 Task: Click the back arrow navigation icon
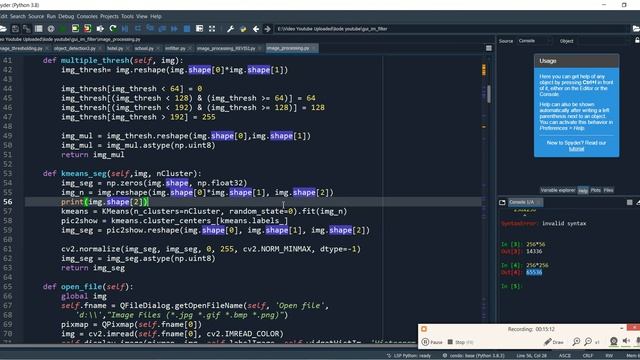tap(256, 29)
